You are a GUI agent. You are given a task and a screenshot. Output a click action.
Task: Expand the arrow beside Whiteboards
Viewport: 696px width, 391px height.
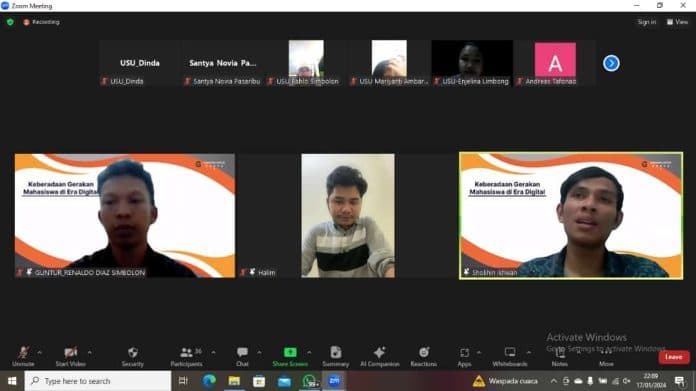[529, 352]
